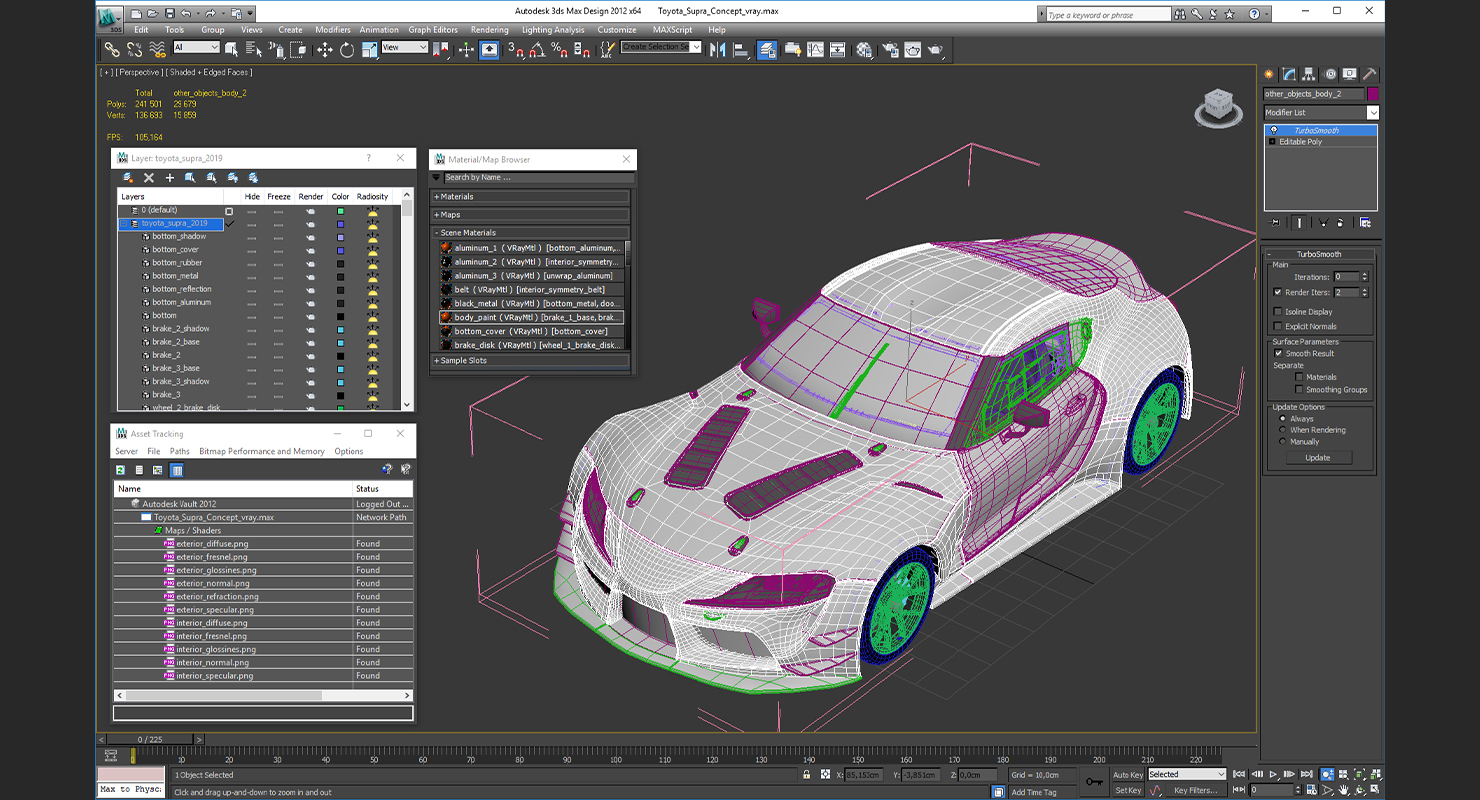Expand the Materials group in Material Browser
The height and width of the screenshot is (800, 1480).
530,197
